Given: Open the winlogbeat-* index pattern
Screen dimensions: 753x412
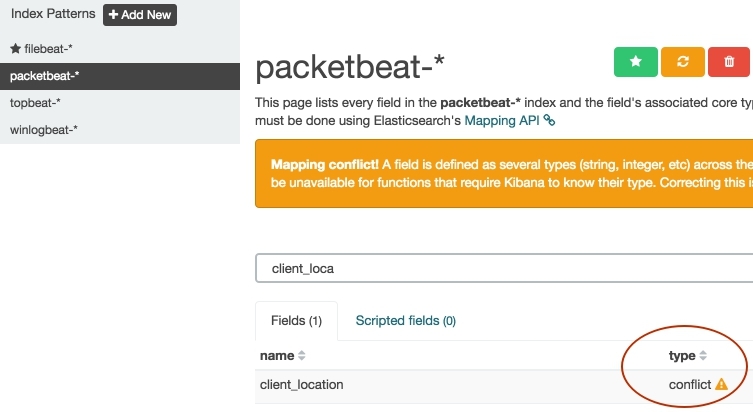Looking at the screenshot, I should pyautogui.click(x=44, y=129).
